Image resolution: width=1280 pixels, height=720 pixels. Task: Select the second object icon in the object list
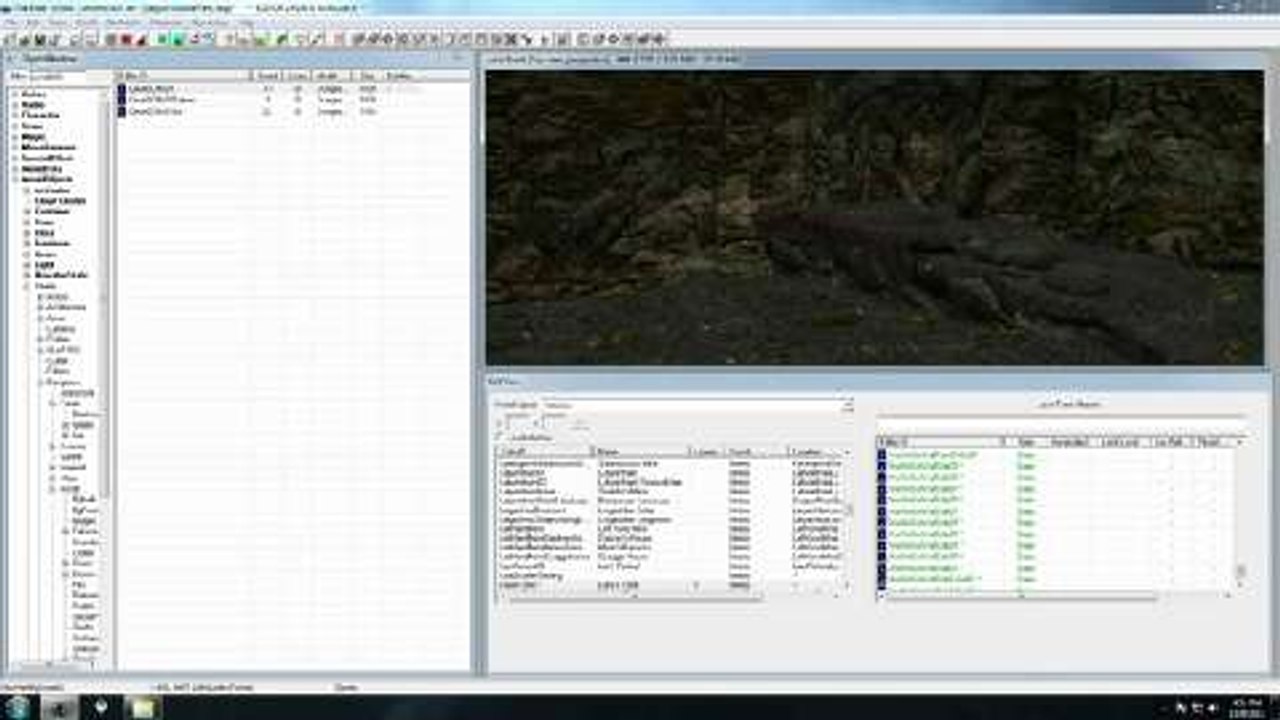coord(122,100)
